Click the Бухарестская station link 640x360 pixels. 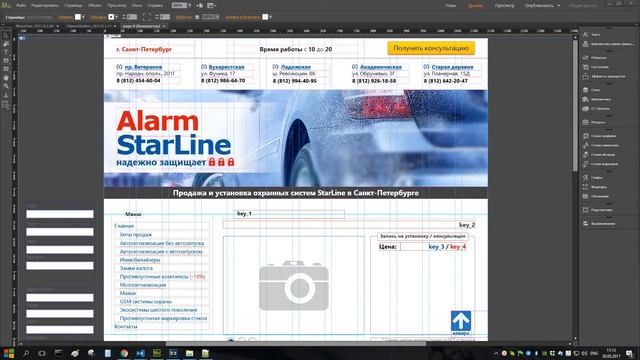coord(226,67)
